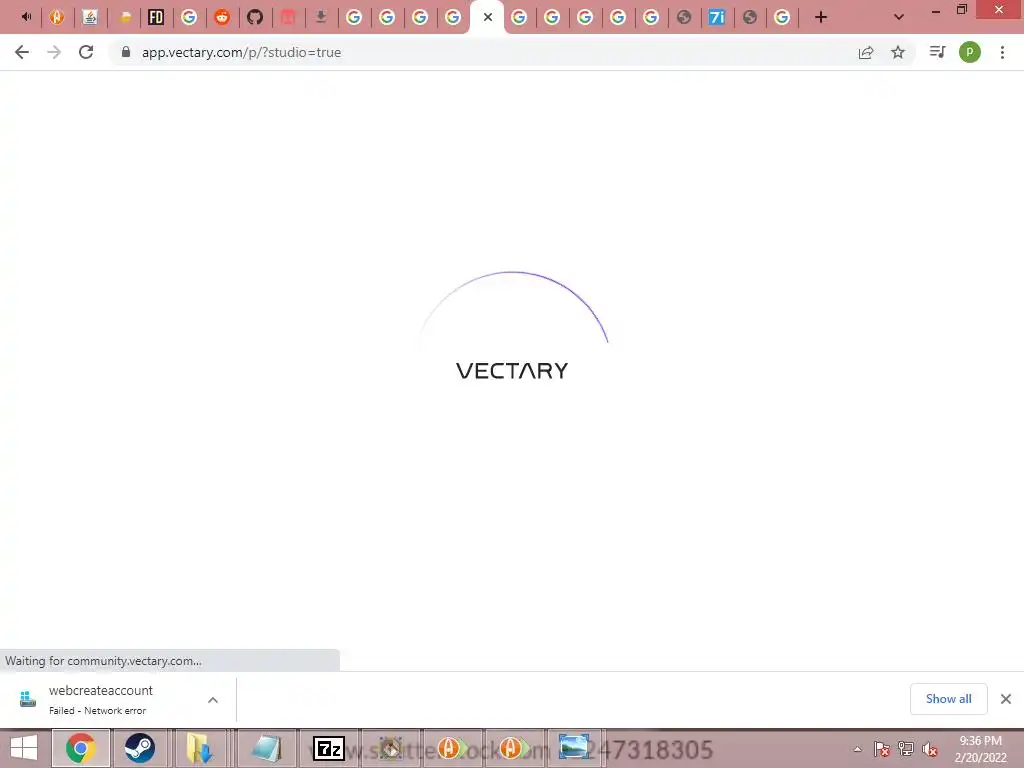Open the tab search dropdown

tap(899, 18)
